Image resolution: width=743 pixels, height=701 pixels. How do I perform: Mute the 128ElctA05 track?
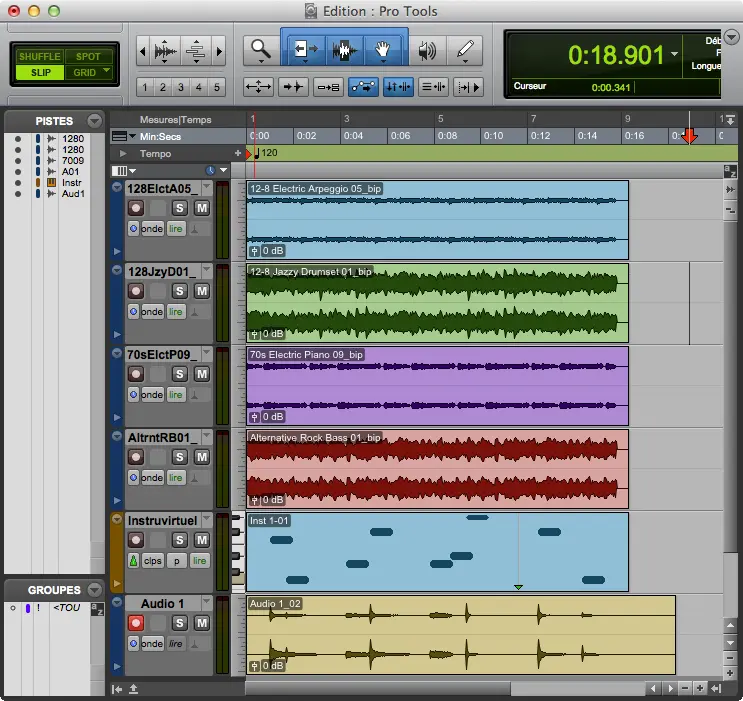click(201, 208)
